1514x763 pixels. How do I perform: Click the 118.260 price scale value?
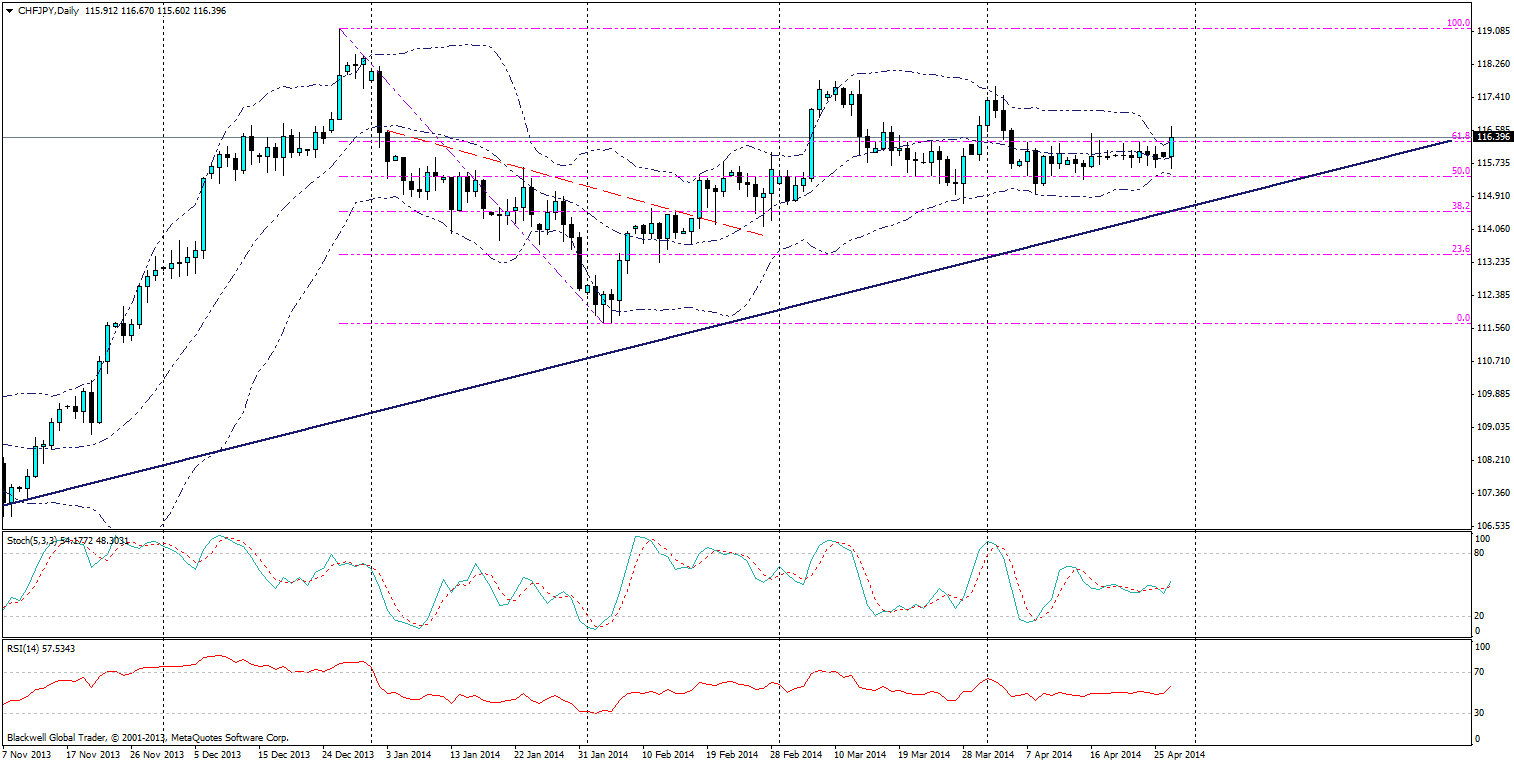pyautogui.click(x=1492, y=64)
